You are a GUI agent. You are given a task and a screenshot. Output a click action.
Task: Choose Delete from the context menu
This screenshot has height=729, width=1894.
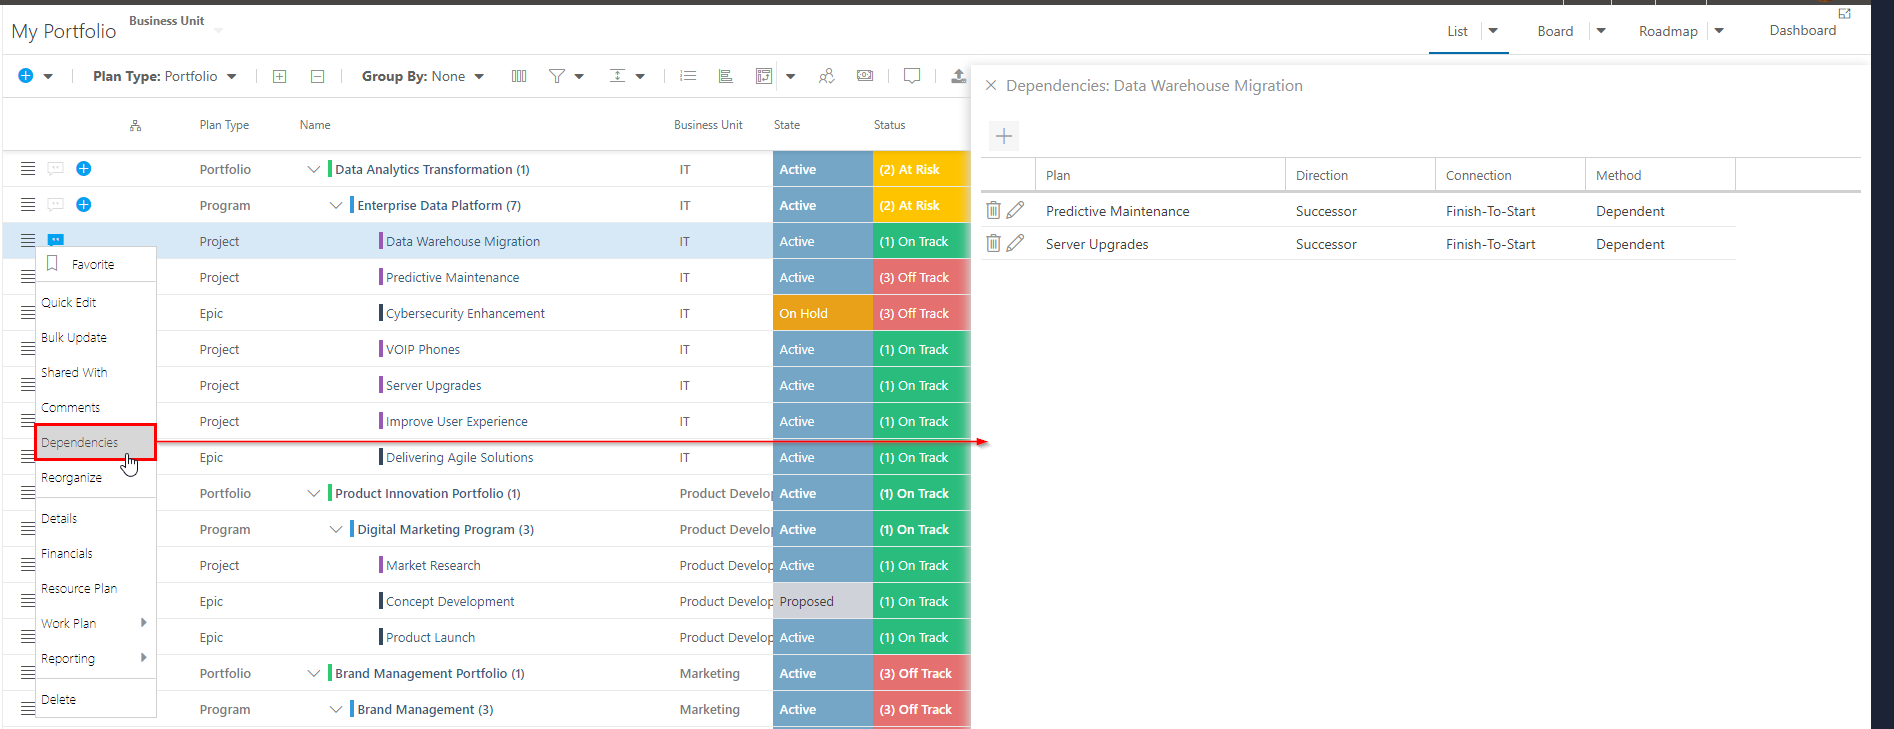pos(96,699)
